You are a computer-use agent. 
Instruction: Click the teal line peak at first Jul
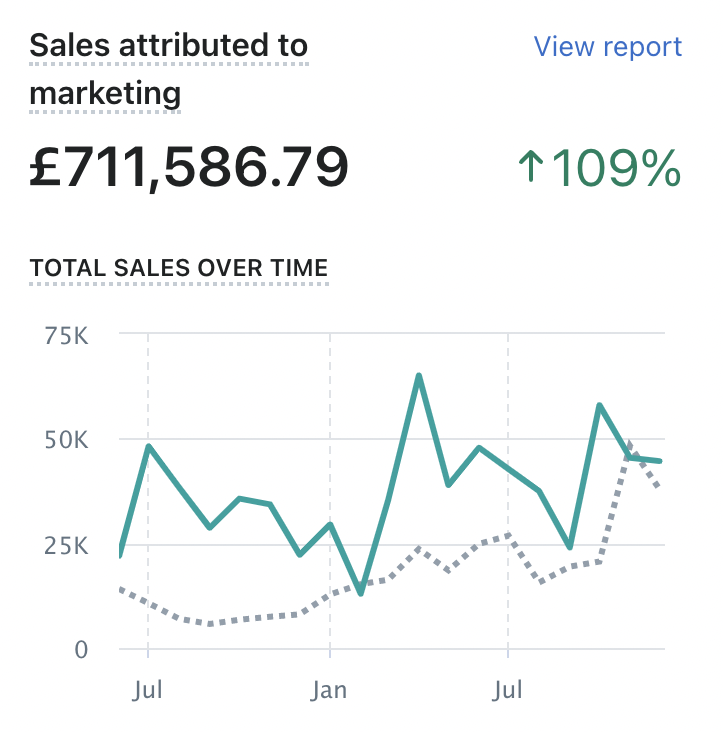tap(149, 446)
